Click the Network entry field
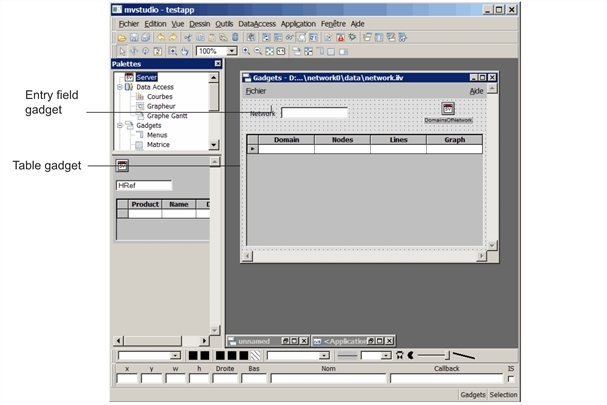The height and width of the screenshot is (405, 607). [x=314, y=113]
